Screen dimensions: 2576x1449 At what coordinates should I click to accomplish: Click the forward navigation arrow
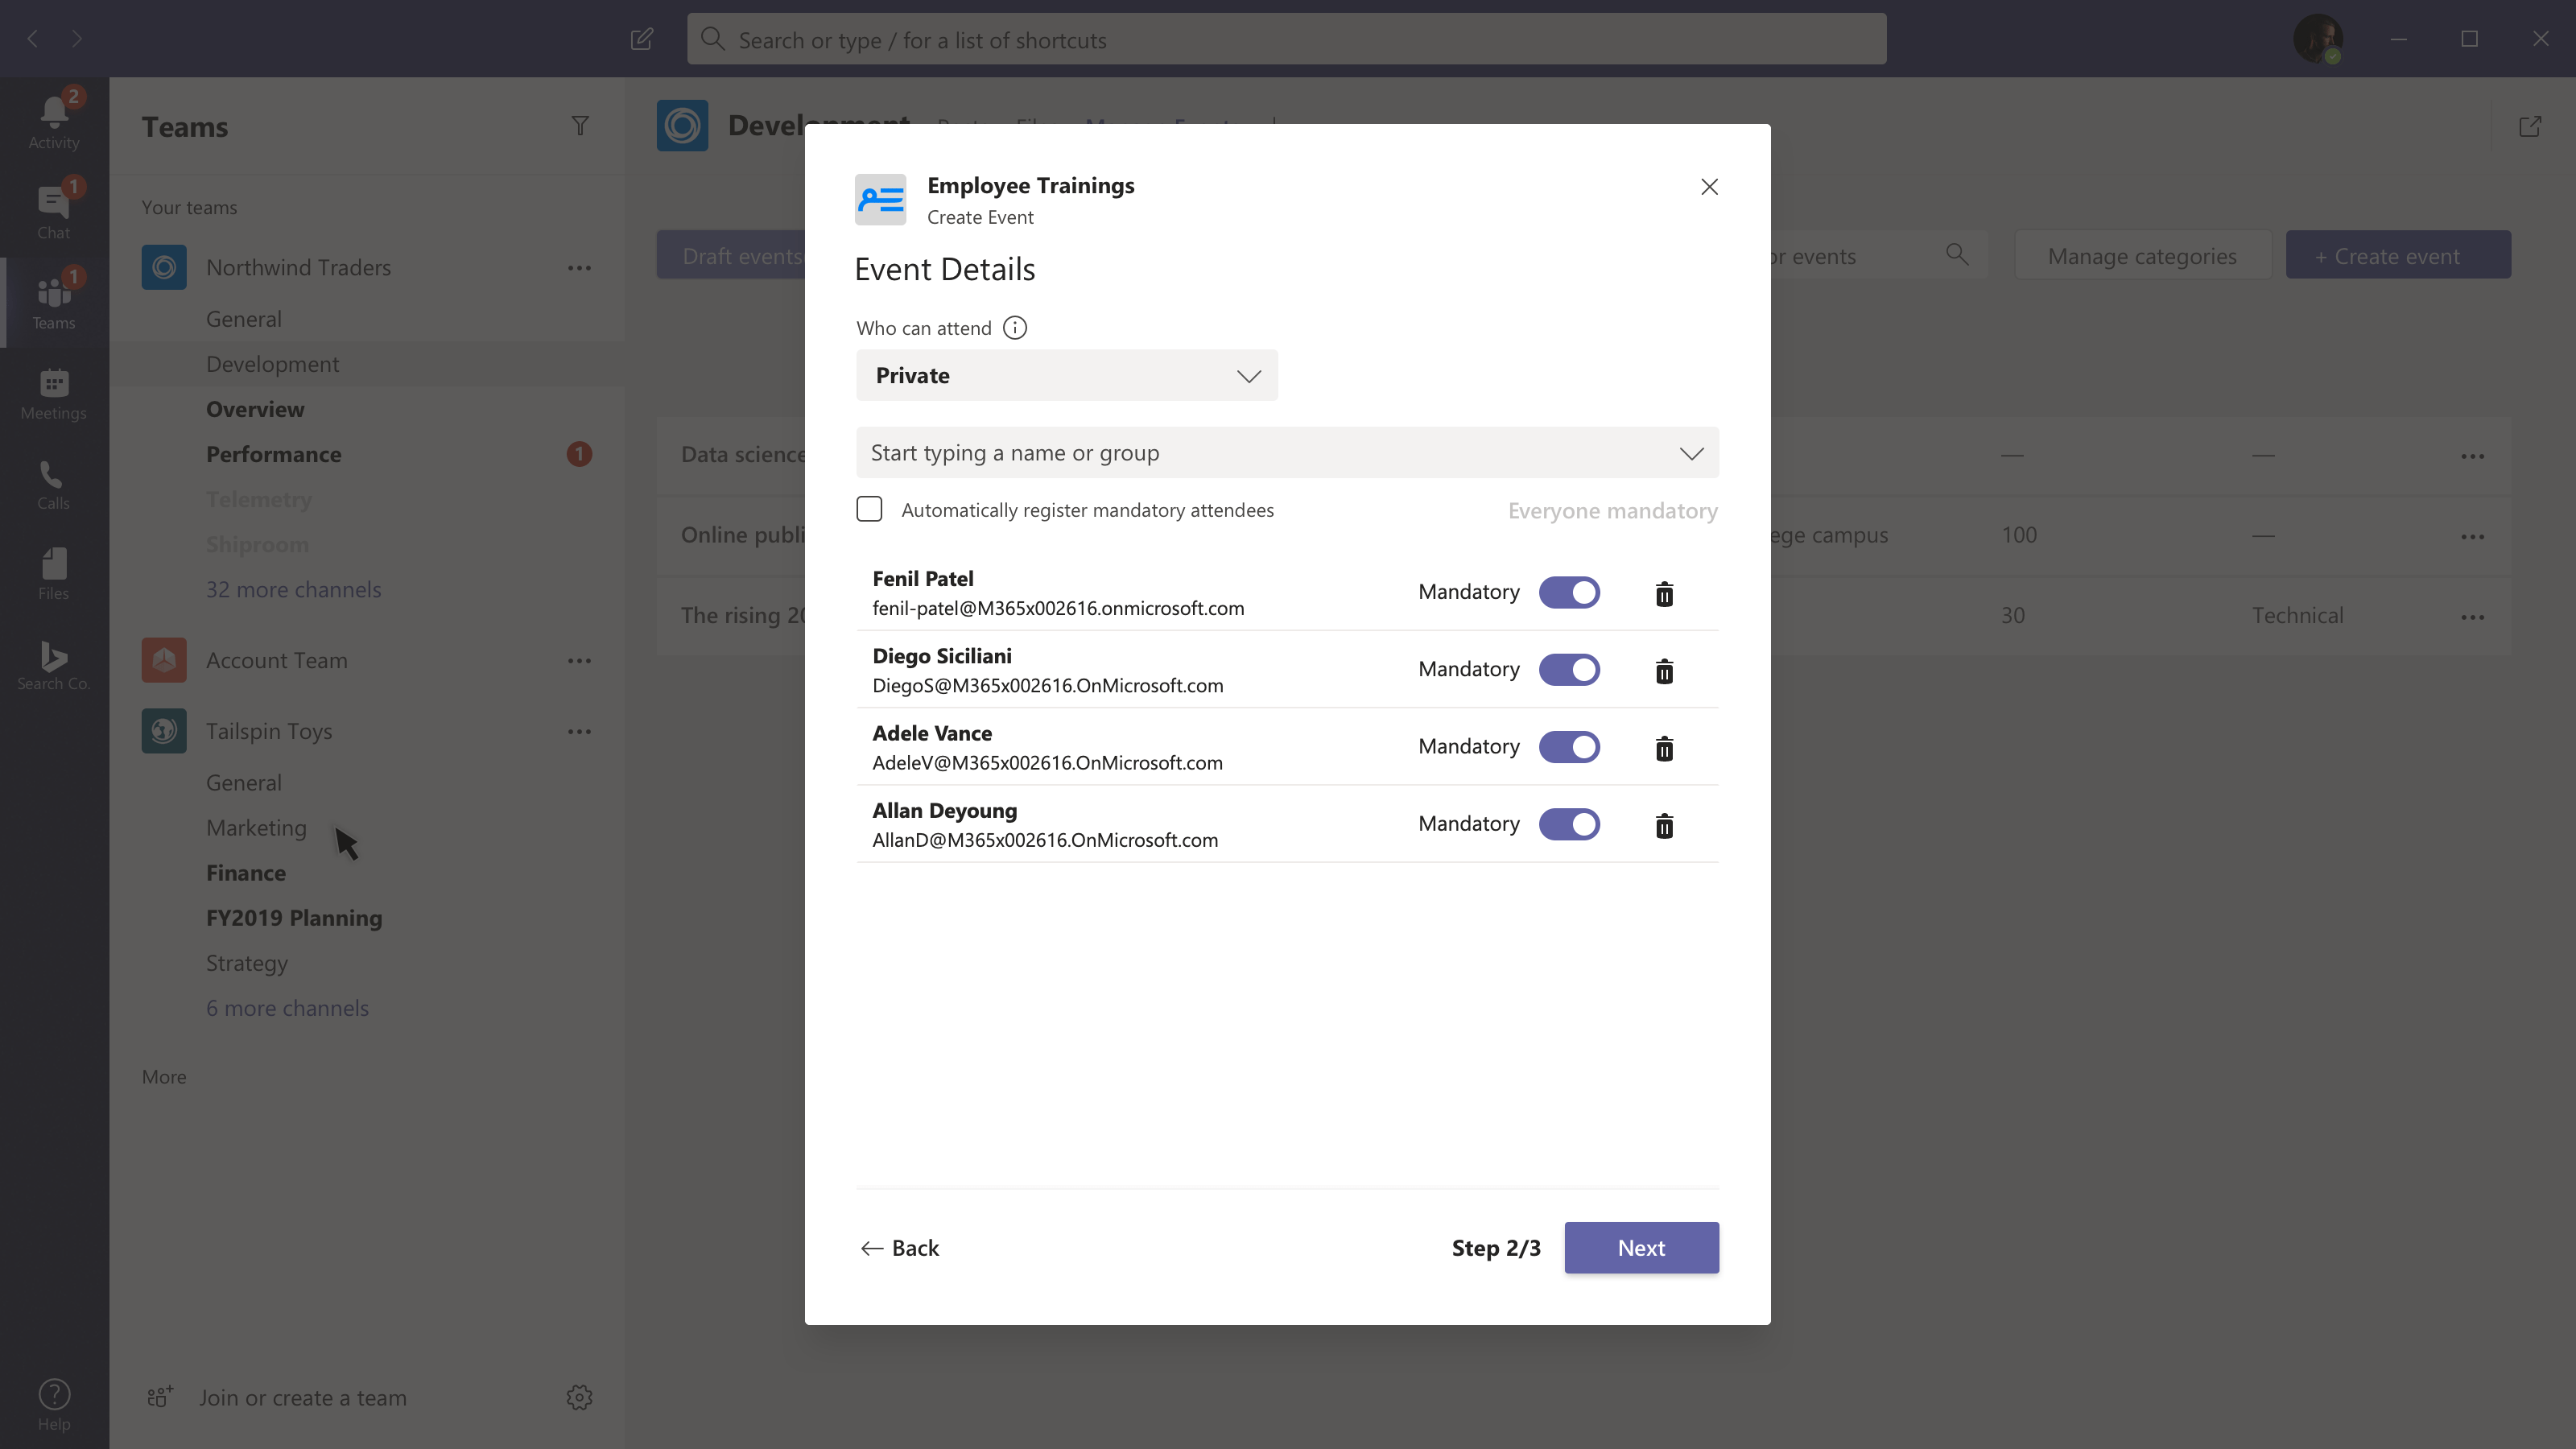(77, 39)
